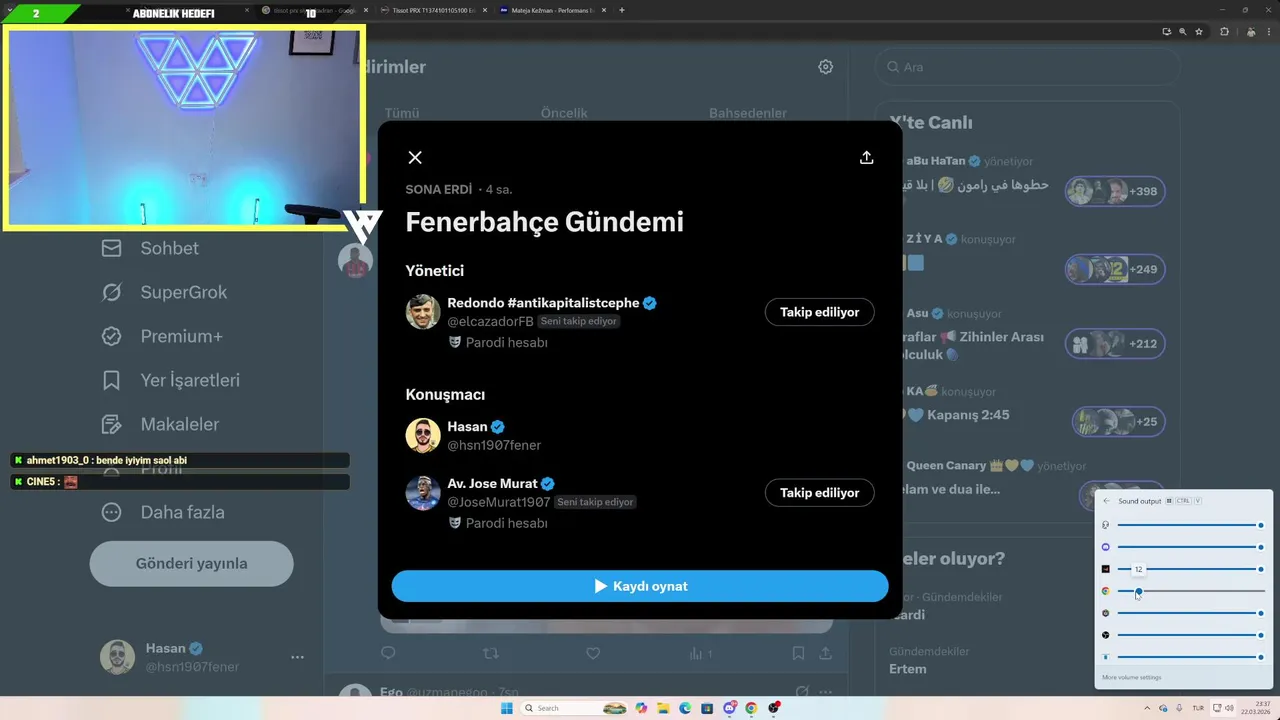Open Copilot from the taskbar
Screen dimensions: 1280x720
[x=642, y=708]
